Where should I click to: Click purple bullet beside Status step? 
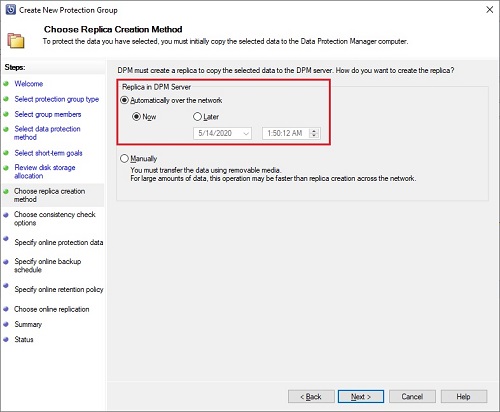(x=6, y=339)
